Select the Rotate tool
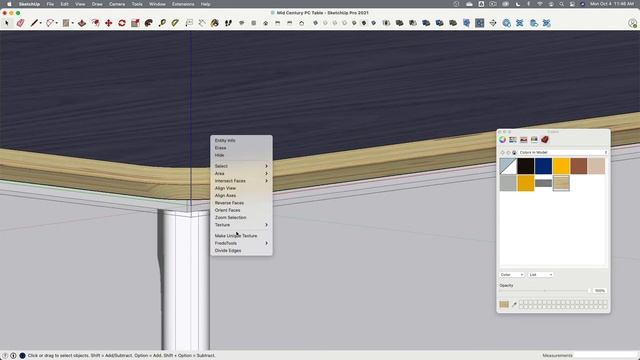This screenshot has height=360, width=640. coord(122,23)
